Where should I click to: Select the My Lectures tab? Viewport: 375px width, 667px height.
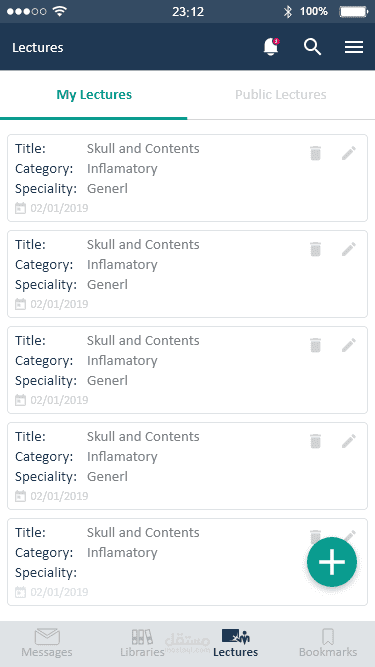click(x=94, y=94)
